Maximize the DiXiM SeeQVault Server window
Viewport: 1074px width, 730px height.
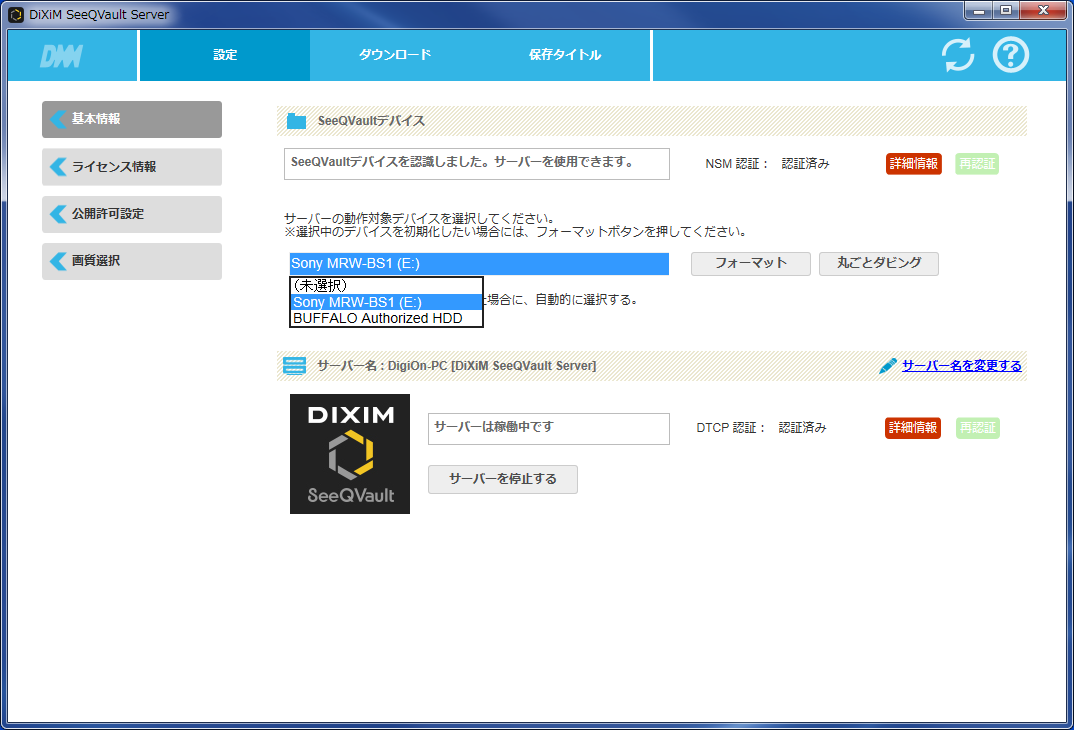(1006, 10)
